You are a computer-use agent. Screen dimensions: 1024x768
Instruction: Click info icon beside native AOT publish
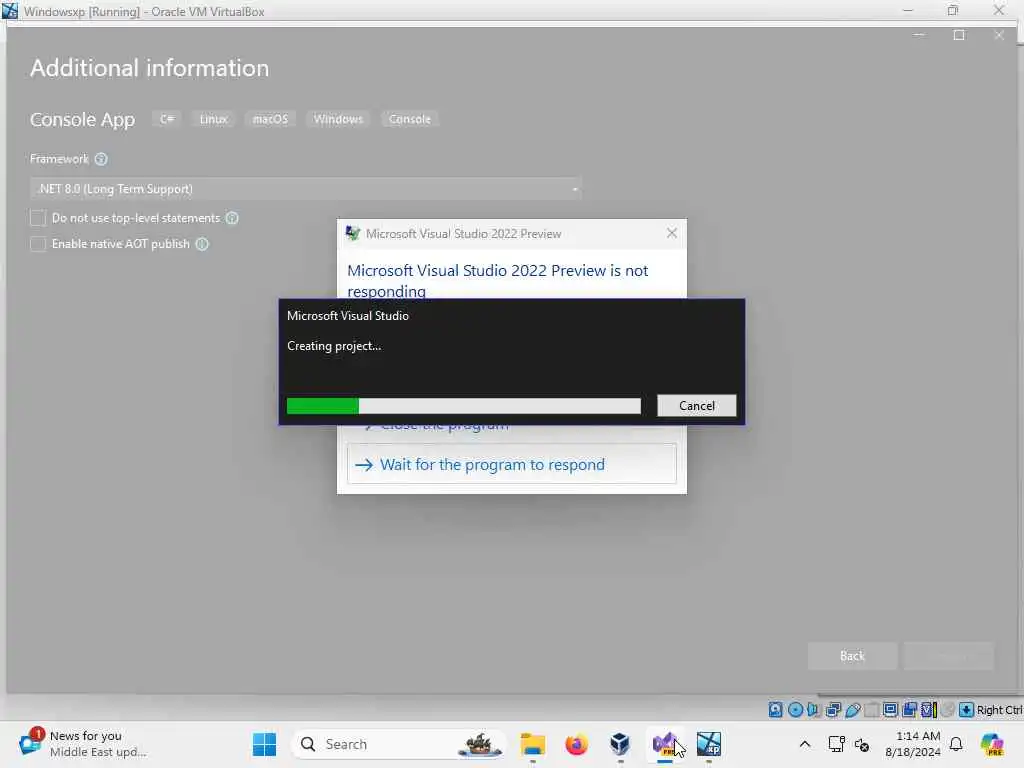tap(202, 244)
